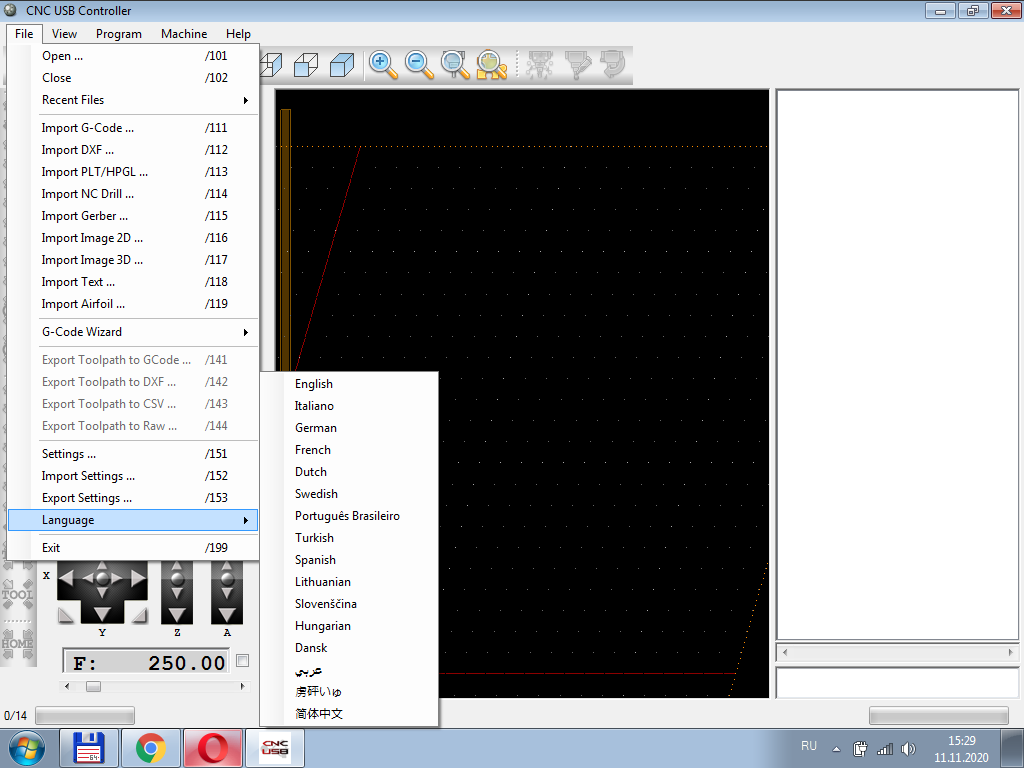Choose Exit from the File menu

[x=134, y=548]
